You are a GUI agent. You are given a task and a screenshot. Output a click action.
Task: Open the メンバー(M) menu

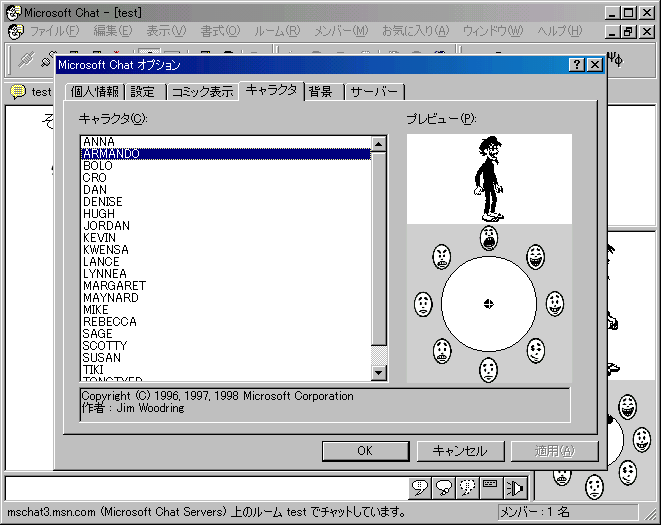pos(341,31)
